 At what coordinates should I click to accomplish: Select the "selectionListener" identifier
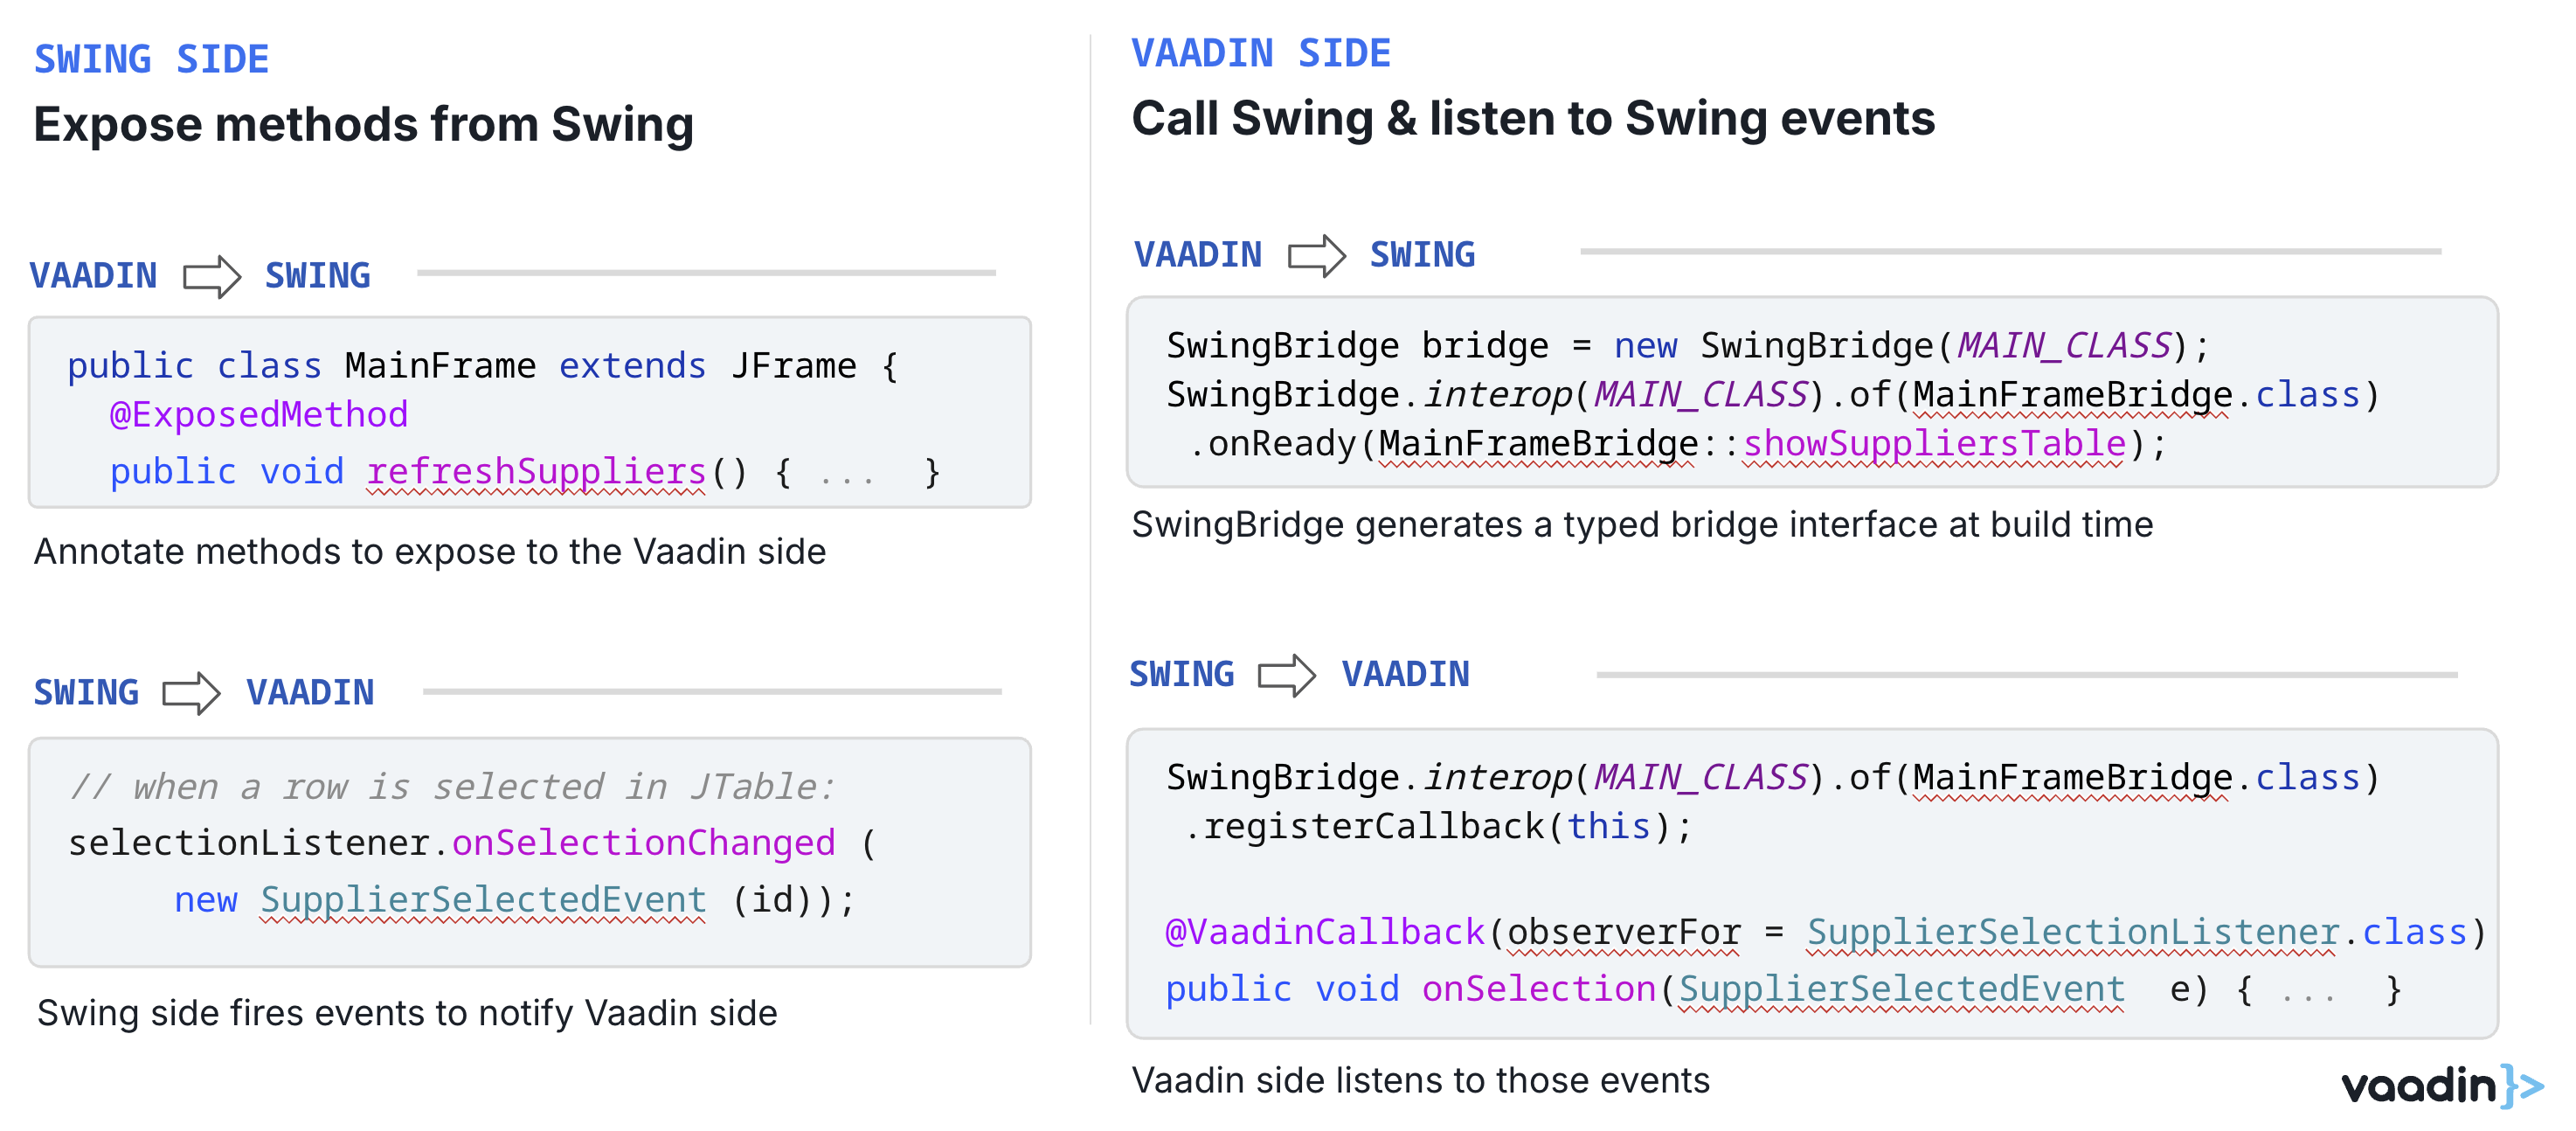tap(248, 842)
